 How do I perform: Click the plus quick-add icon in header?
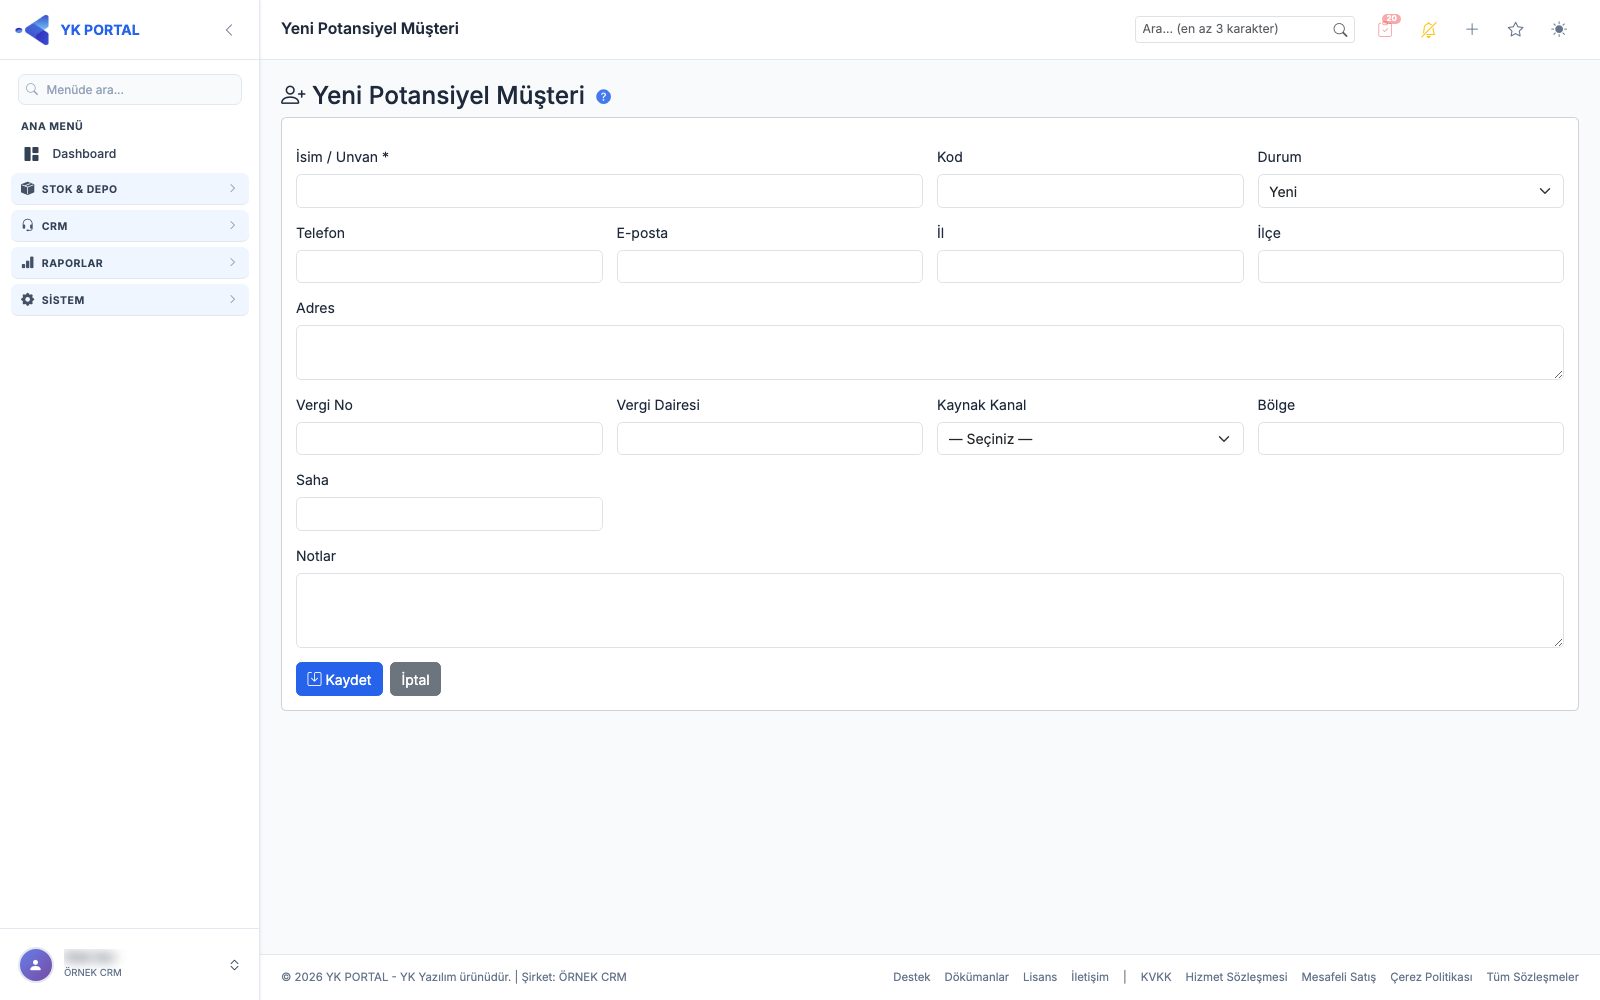[x=1472, y=30]
